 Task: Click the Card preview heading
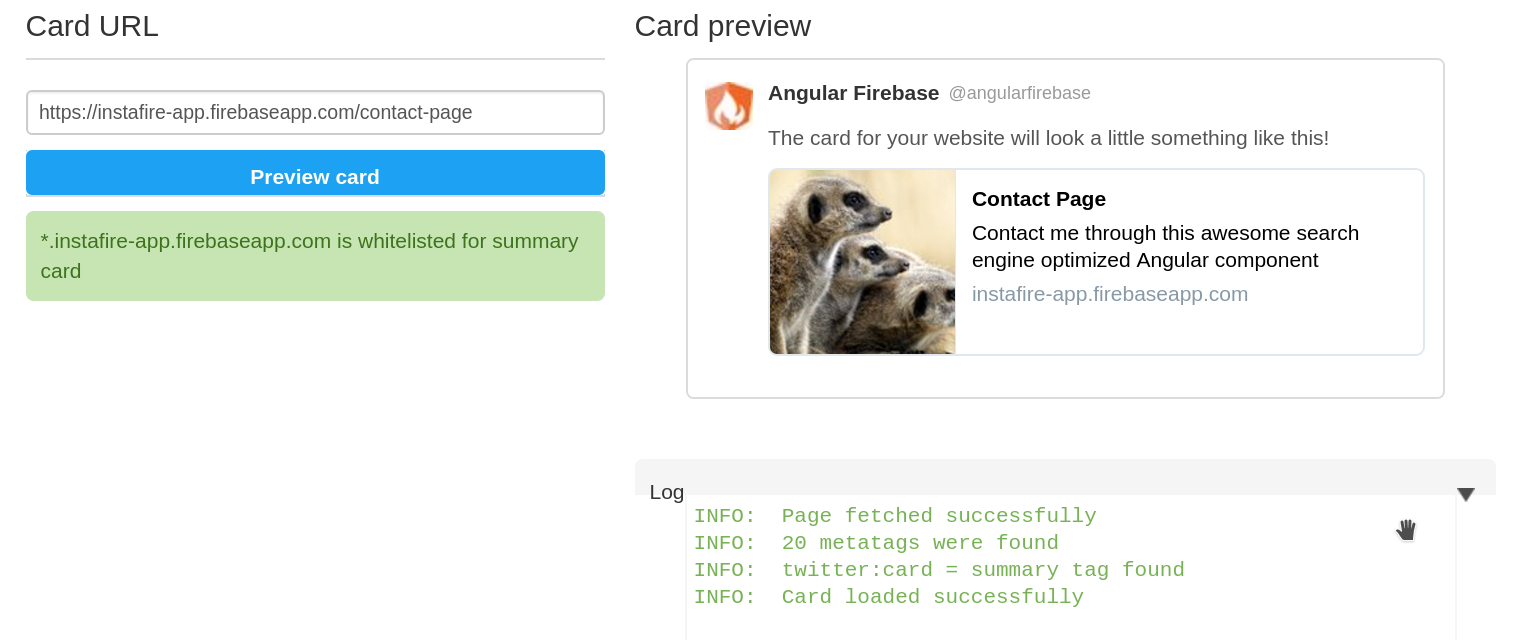722,26
